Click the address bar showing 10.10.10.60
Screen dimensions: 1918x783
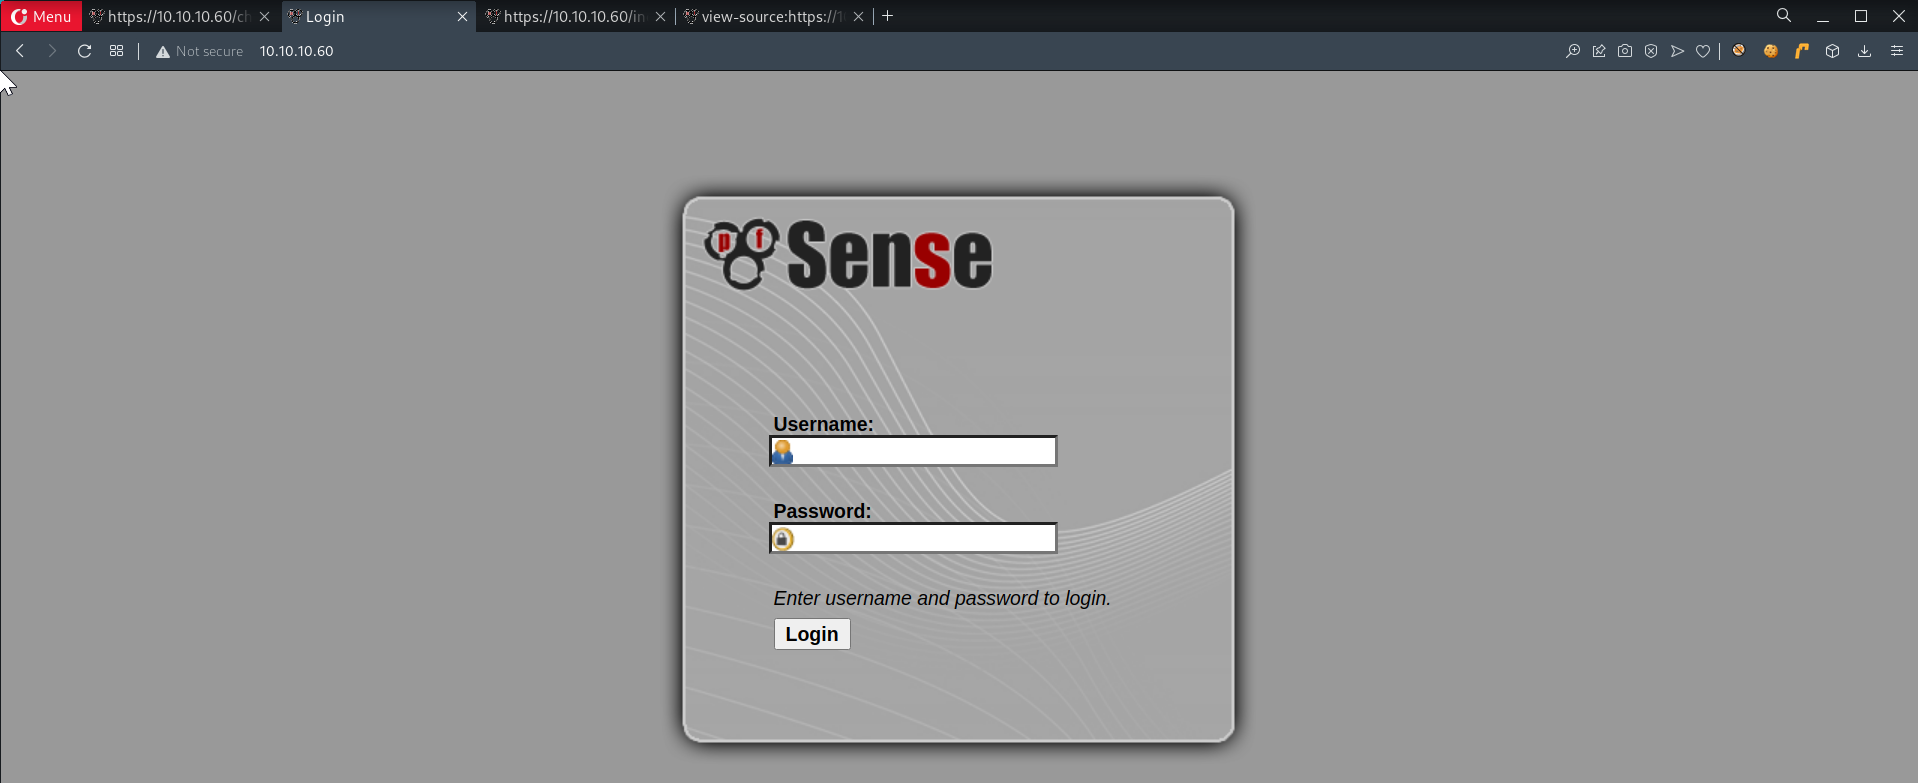click(296, 51)
